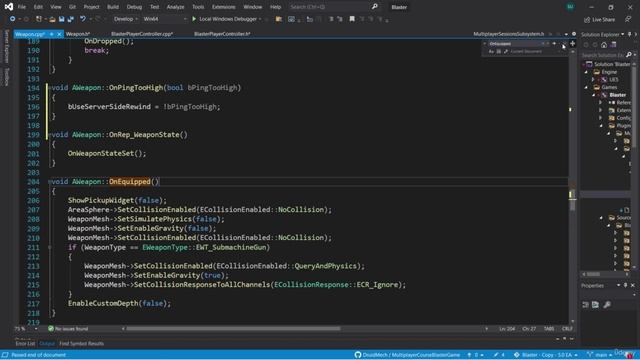Open the Output tab
The width and height of the screenshot is (640, 360).
pos(47,344)
